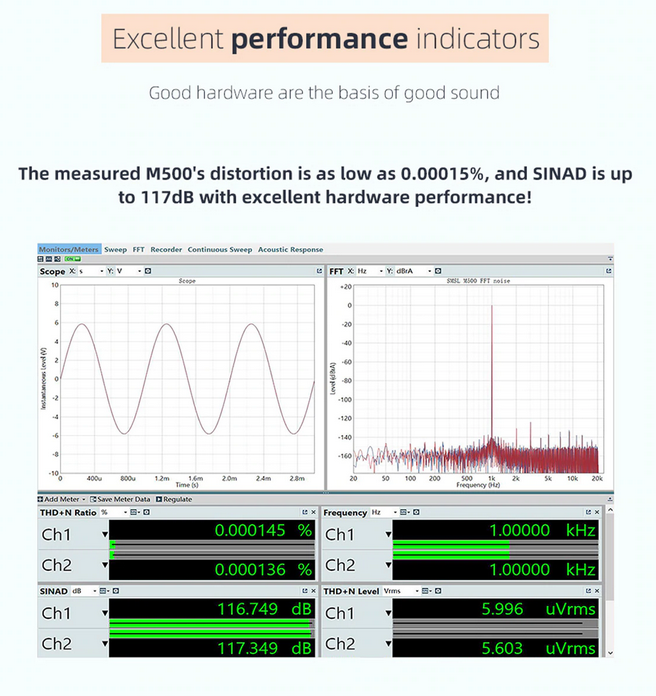Open THD+N Level display options icon
Viewport: 656px width, 696px height.
(427, 591)
